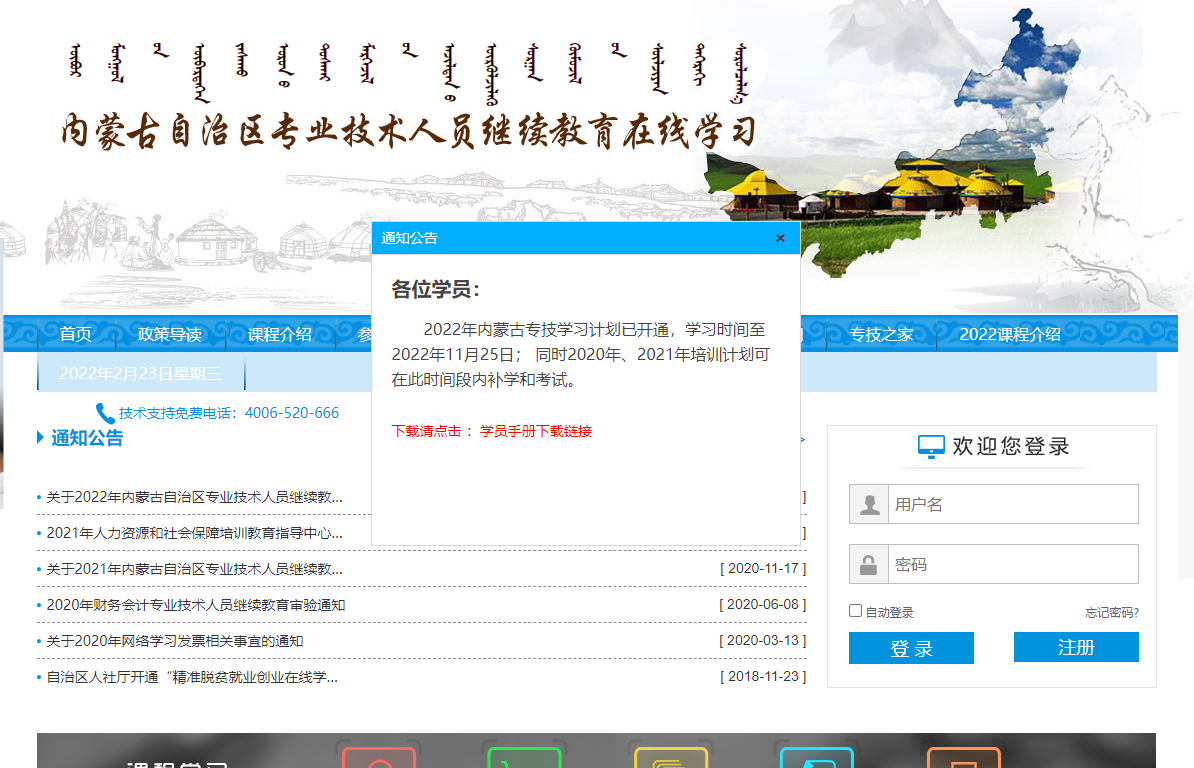Screen dimensions: 1194x768
Task: Click the monitor icon next to 欢迎您登录
Action: [x=931, y=447]
